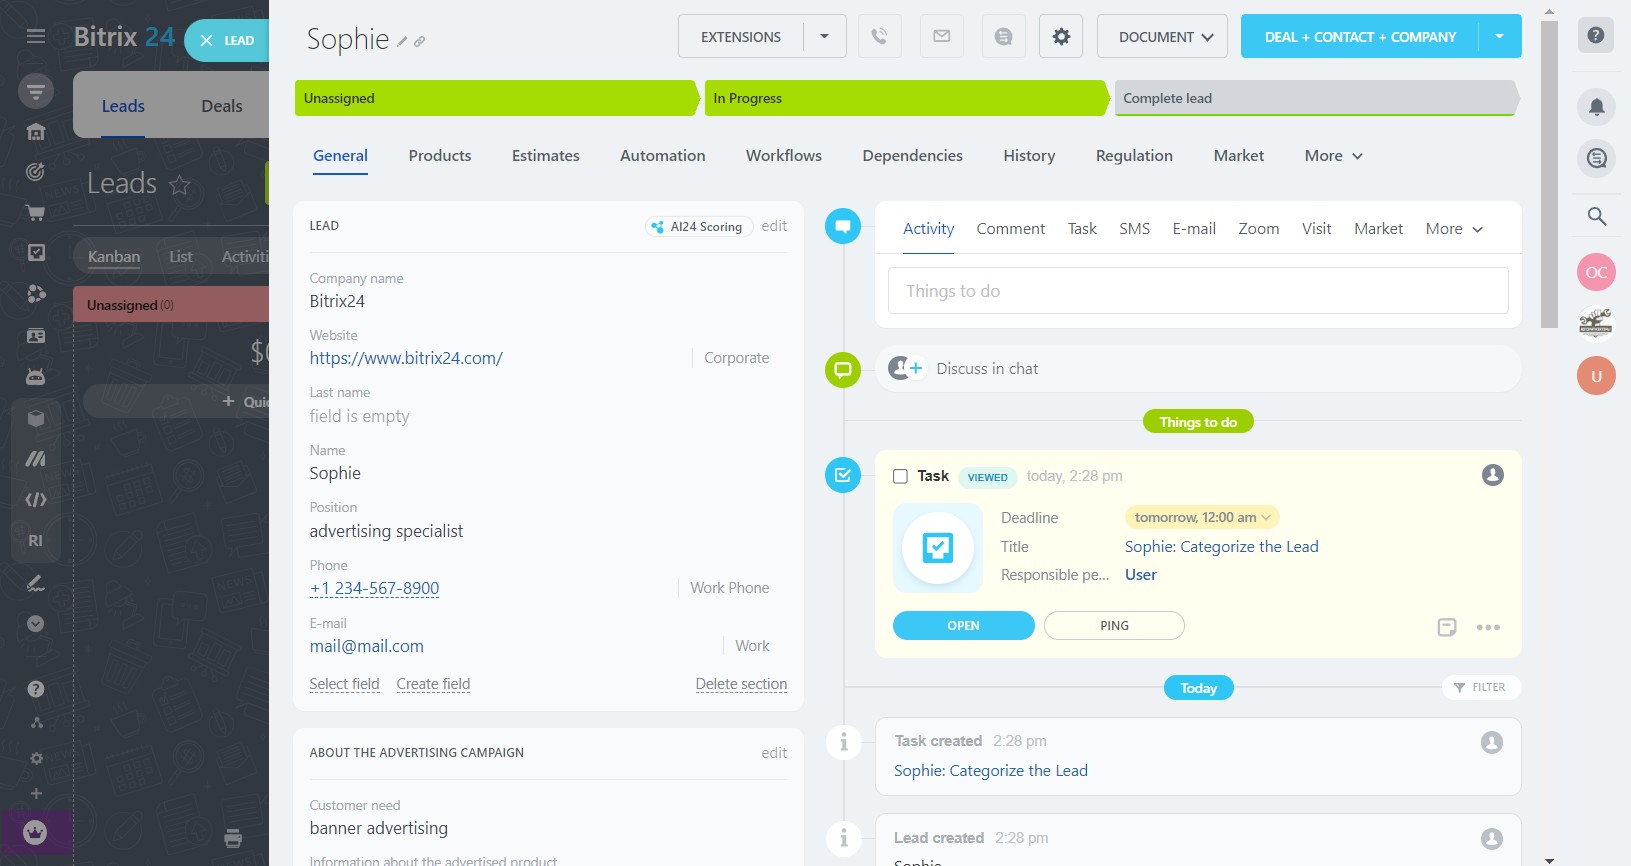Open the Document dropdown
Viewport: 1631px width, 866px height.
pyautogui.click(x=1162, y=37)
